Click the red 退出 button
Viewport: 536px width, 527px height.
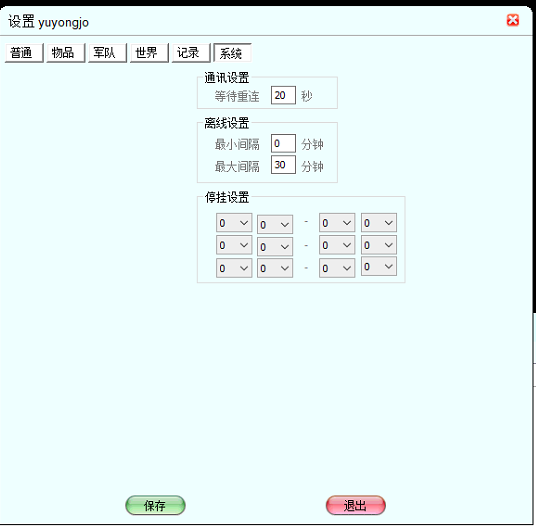click(x=356, y=505)
